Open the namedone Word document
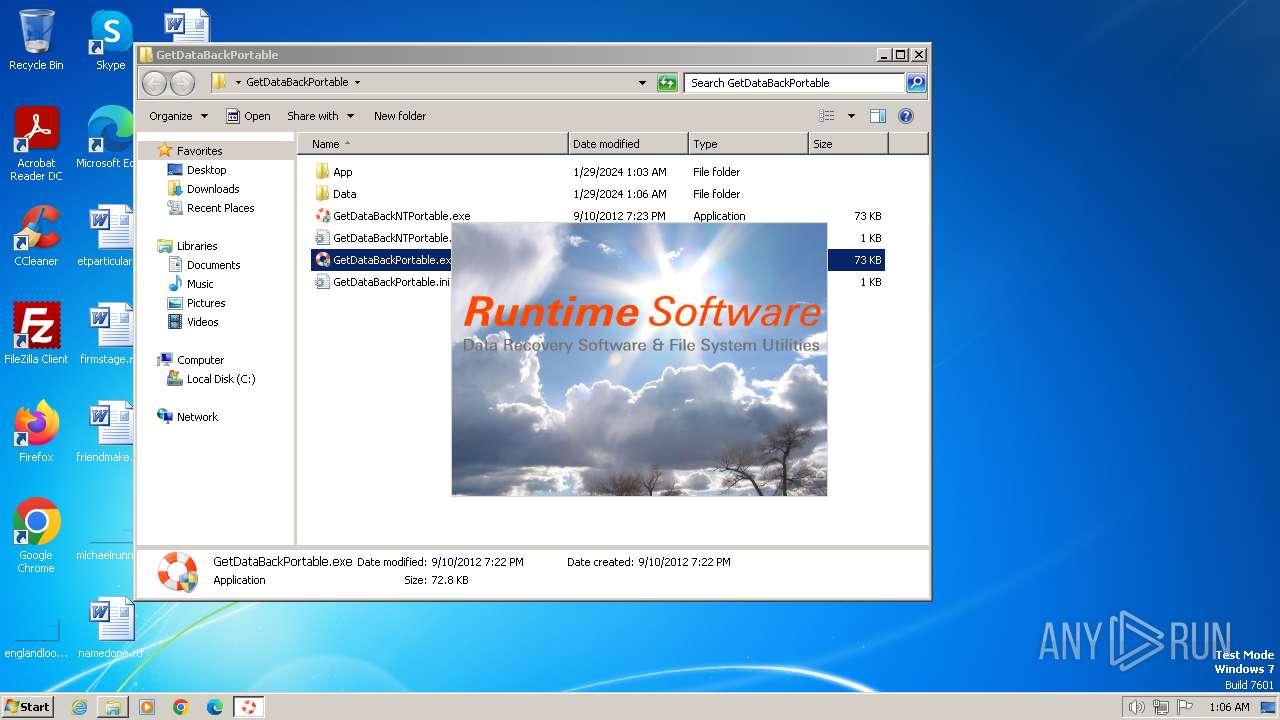Screen dimensions: 1280x720 110,628
